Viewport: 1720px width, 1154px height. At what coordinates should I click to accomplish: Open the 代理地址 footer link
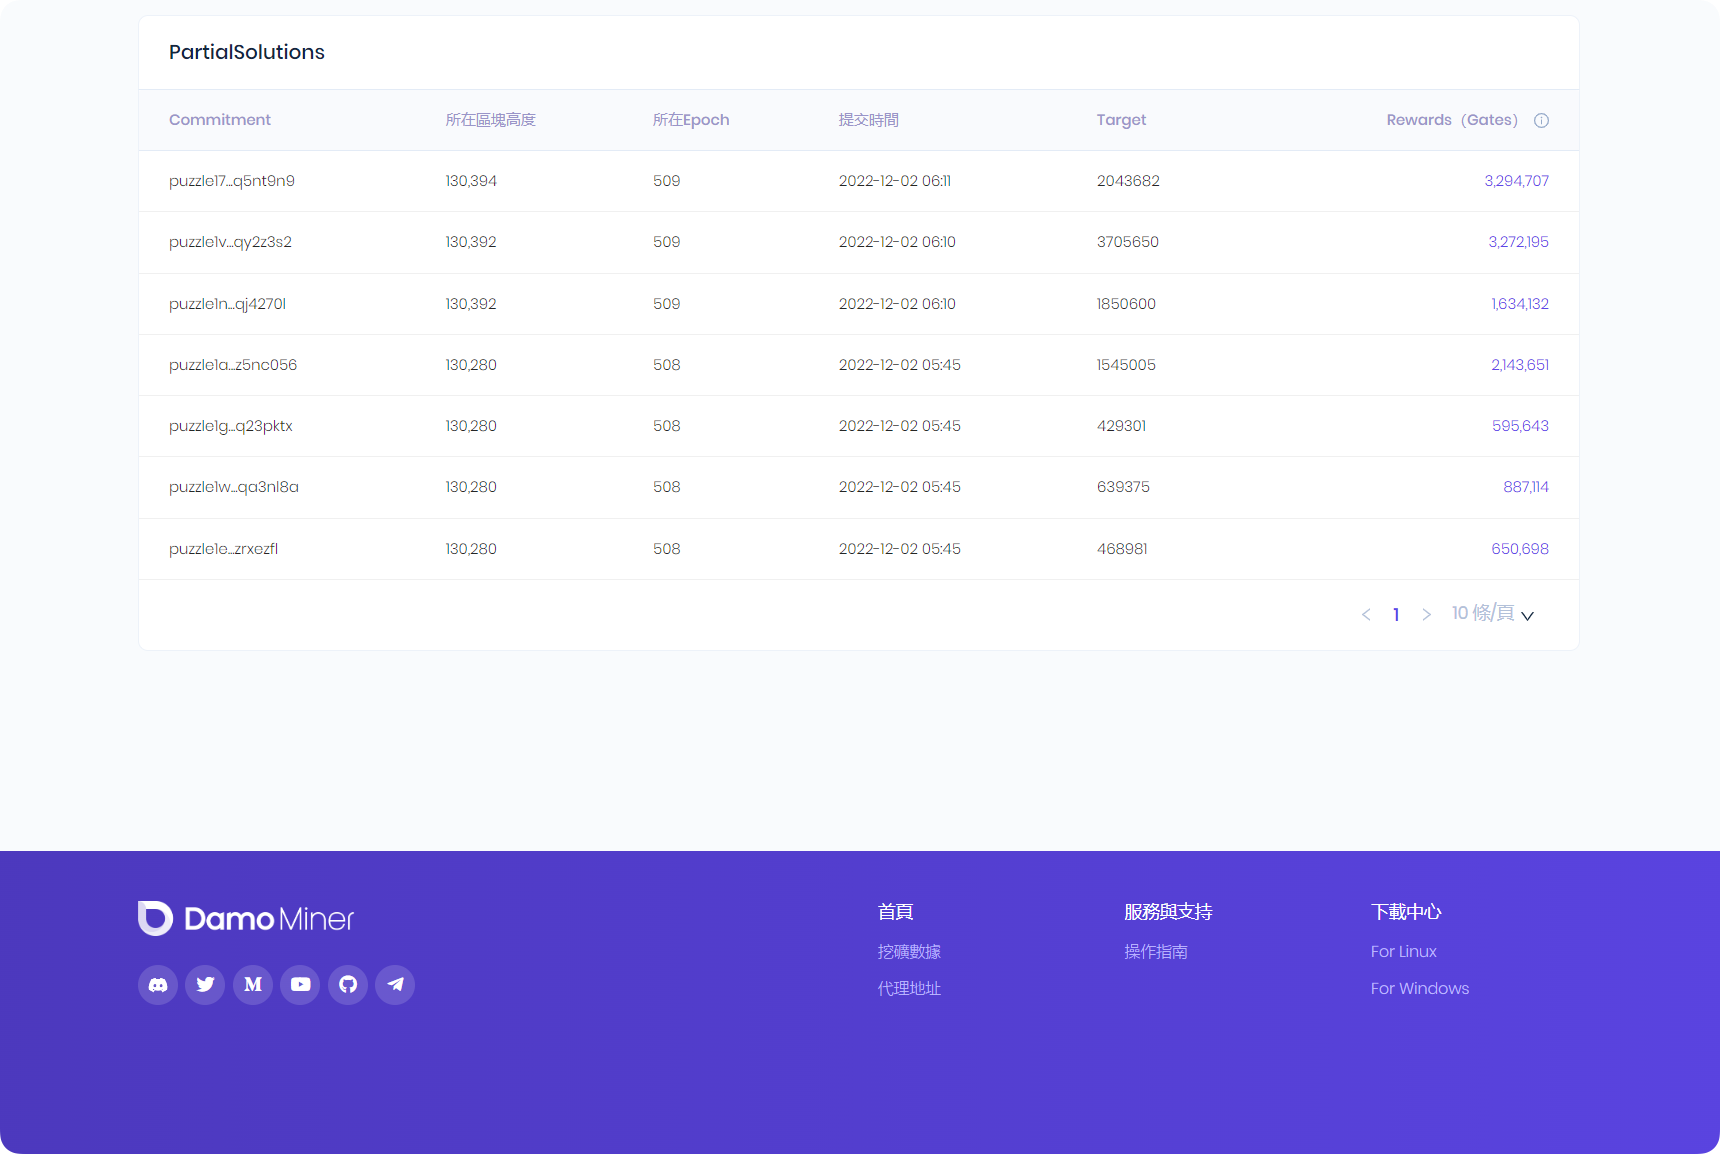(909, 989)
